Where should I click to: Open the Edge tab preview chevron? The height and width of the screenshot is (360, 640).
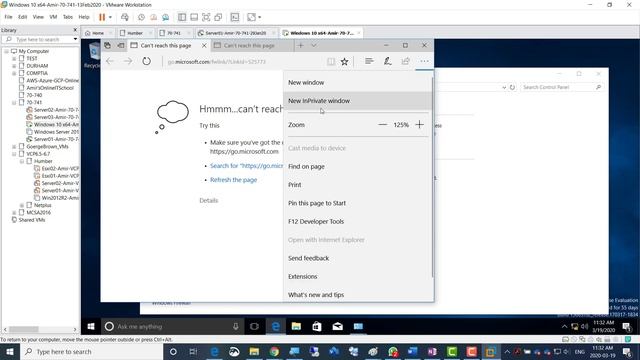click(x=314, y=45)
